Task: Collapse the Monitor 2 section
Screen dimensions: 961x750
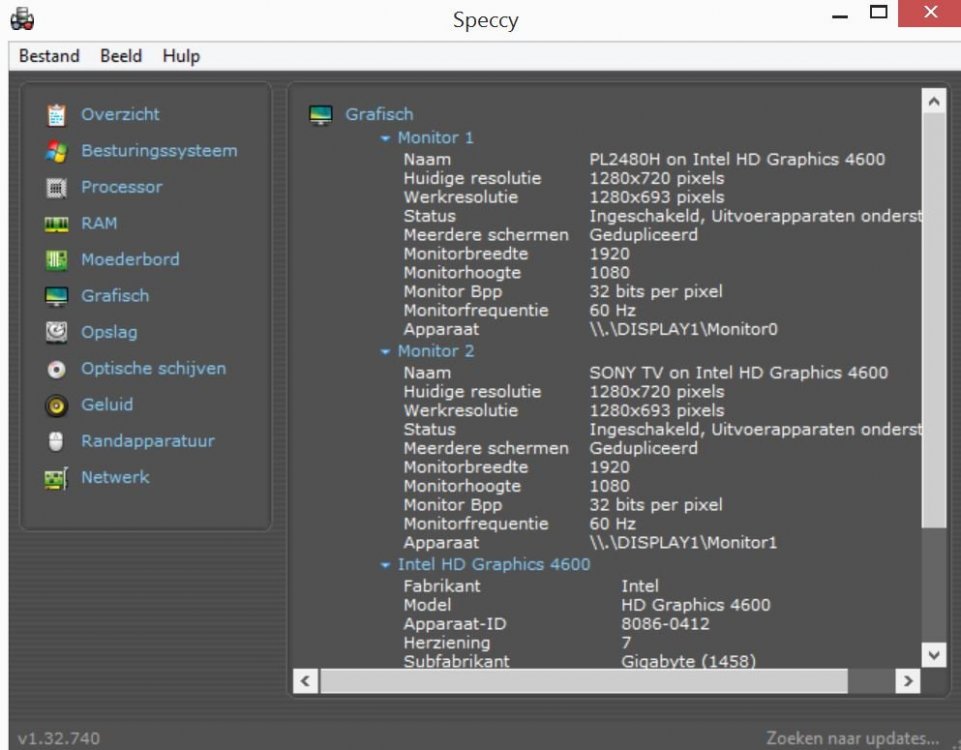Action: [386, 352]
